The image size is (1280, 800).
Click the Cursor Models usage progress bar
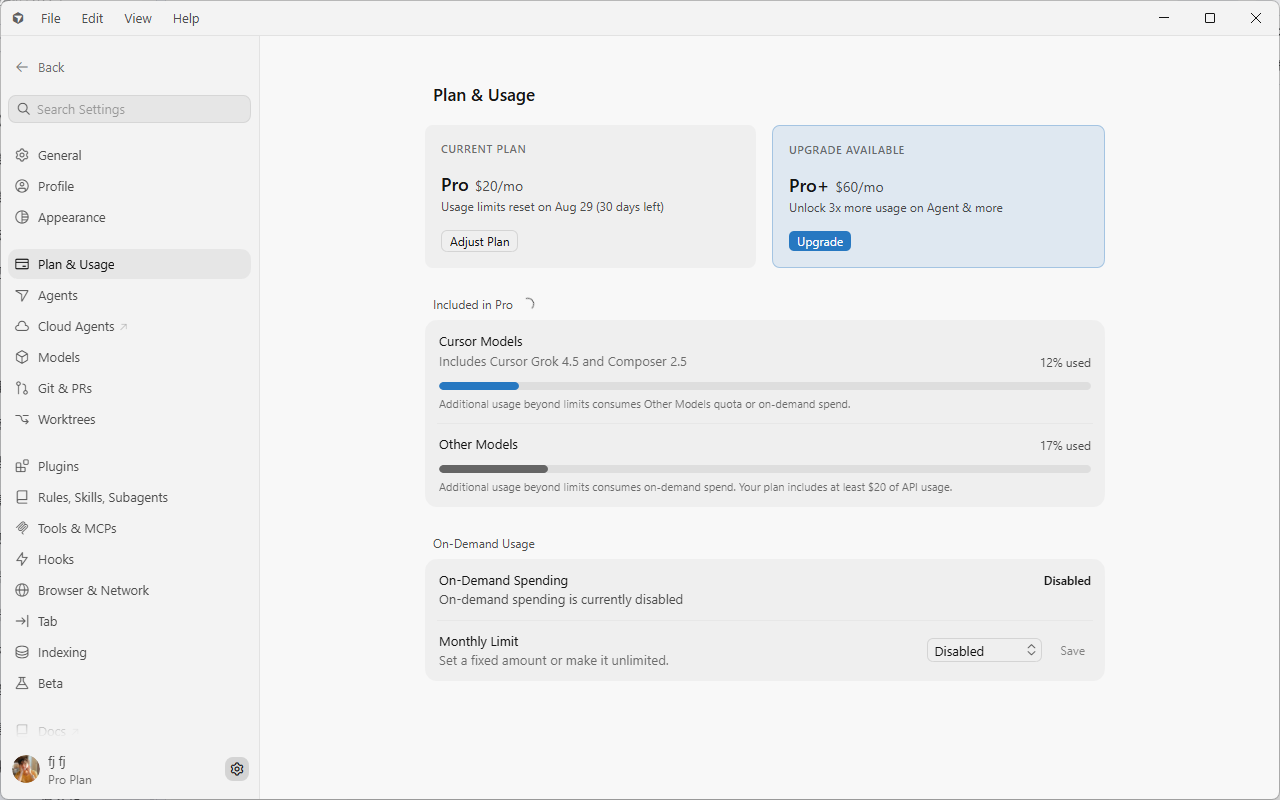(765, 386)
